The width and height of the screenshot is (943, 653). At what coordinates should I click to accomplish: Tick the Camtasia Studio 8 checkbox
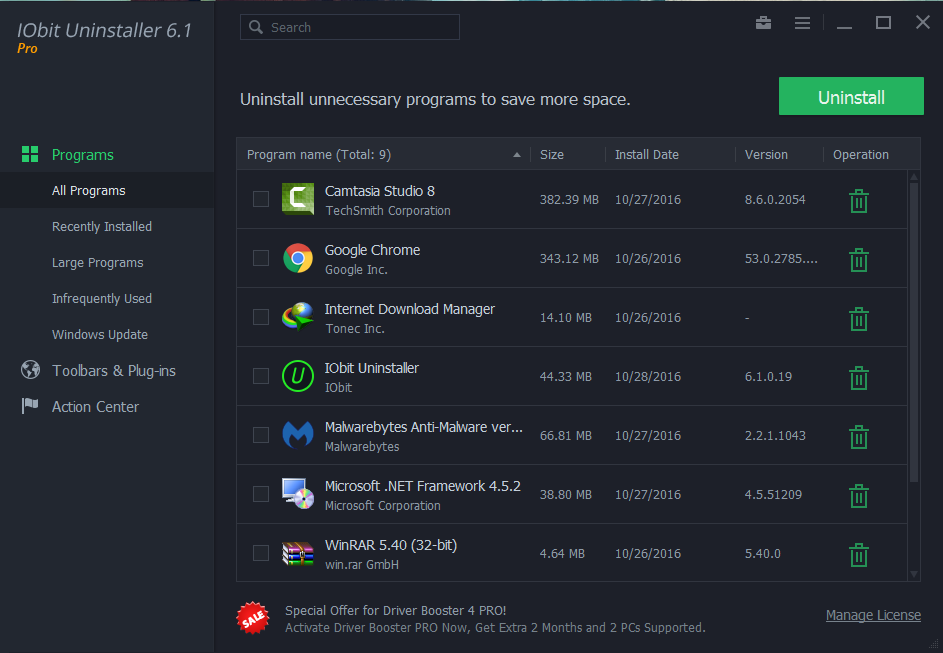click(260, 199)
